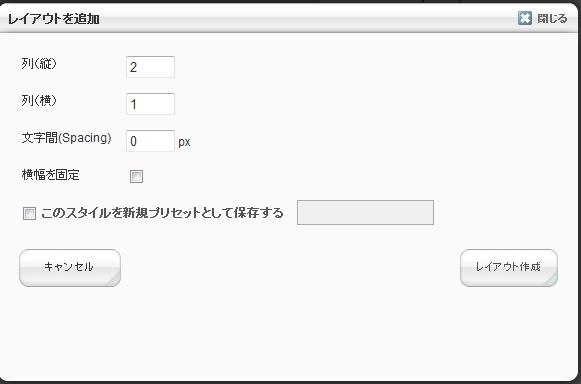581x384 pixels.
Task: Click the 列(横) label
Action: click(x=39, y=101)
